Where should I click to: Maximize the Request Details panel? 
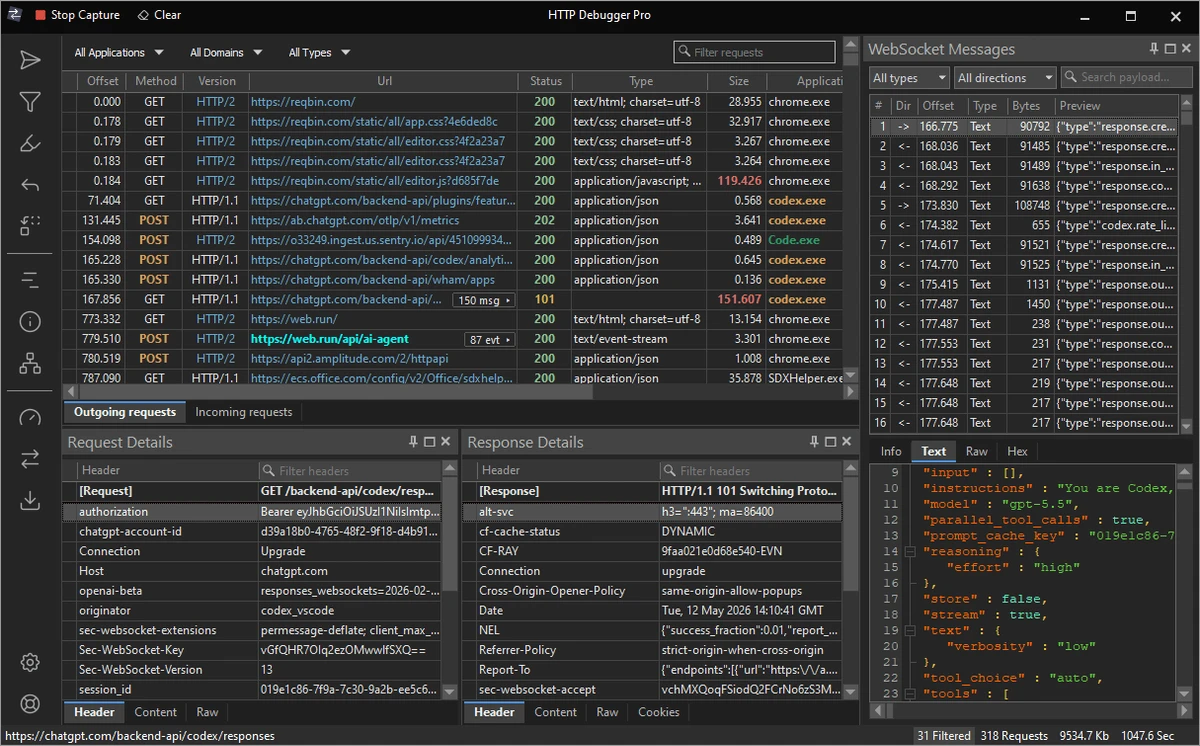coord(429,442)
